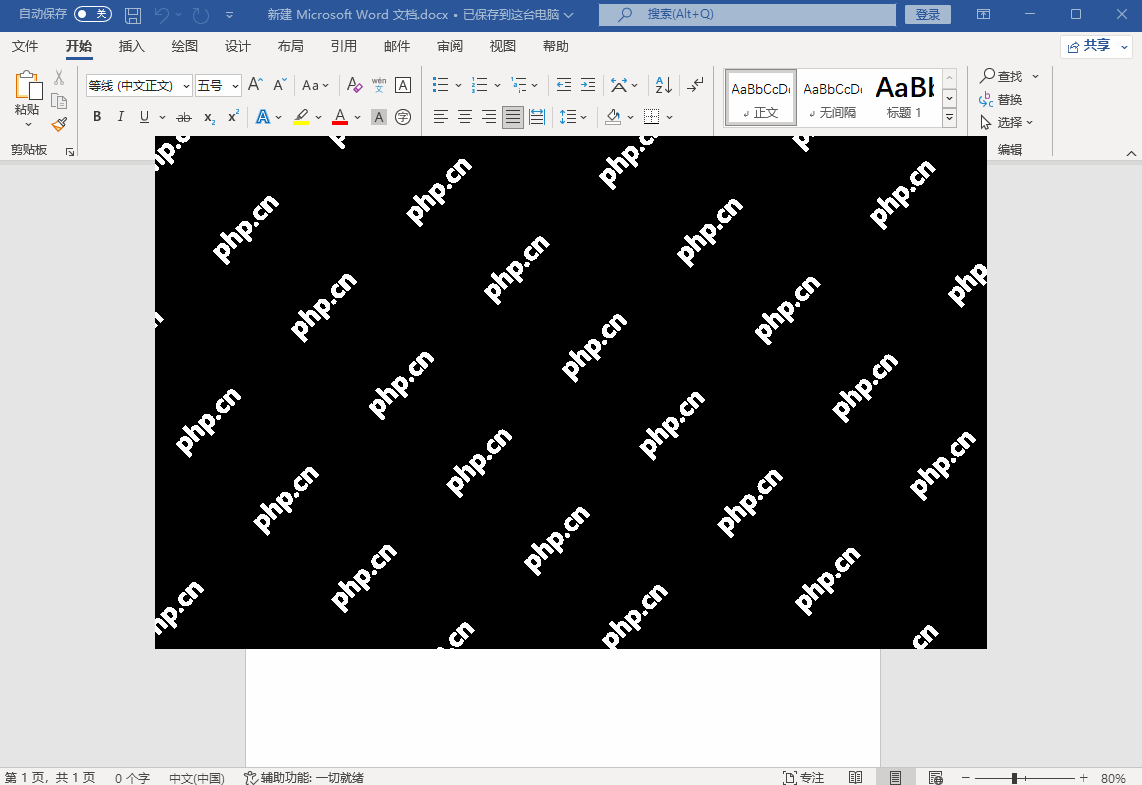Show or hide paragraph marks
This screenshot has height=785, width=1142.
pos(696,86)
